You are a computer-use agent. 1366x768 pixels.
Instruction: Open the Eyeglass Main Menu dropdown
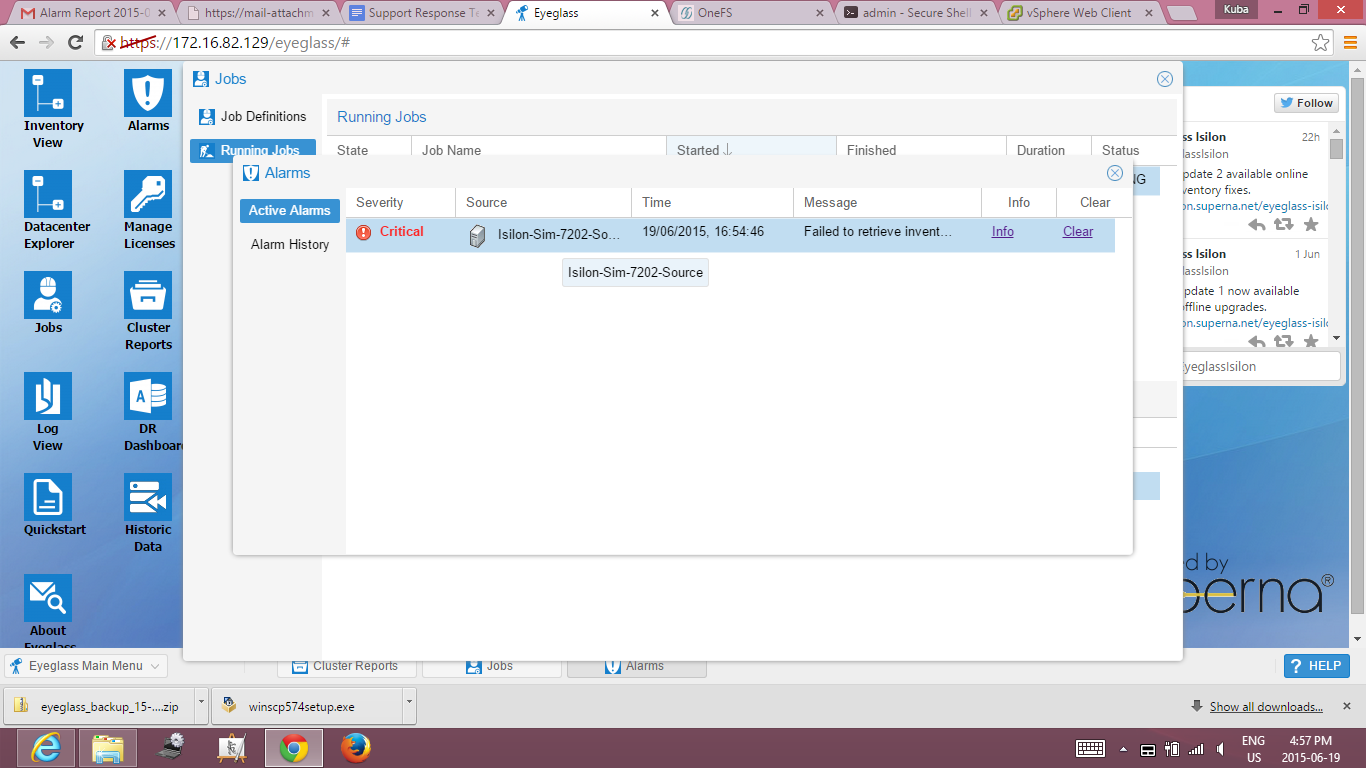[x=86, y=666]
